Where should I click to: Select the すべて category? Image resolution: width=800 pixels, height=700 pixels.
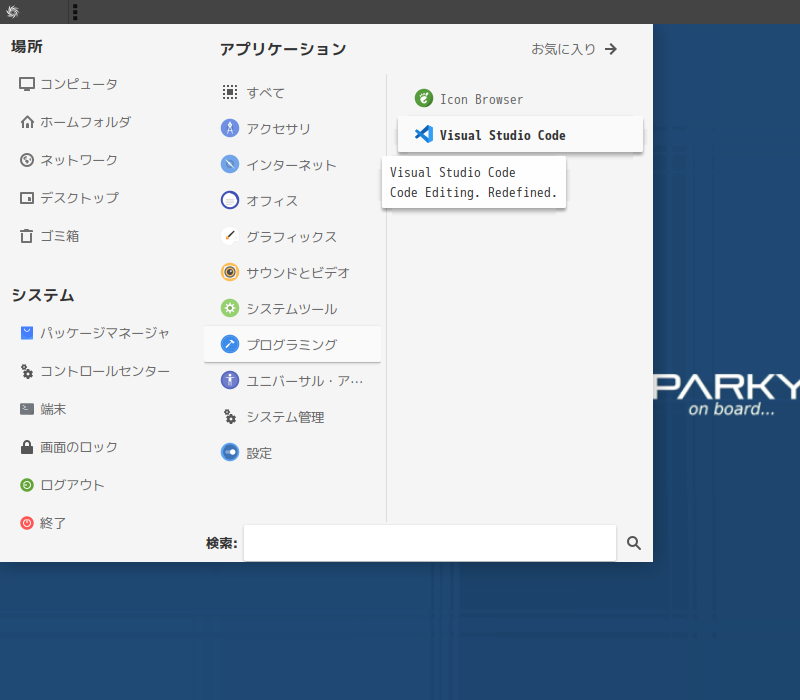click(292, 92)
